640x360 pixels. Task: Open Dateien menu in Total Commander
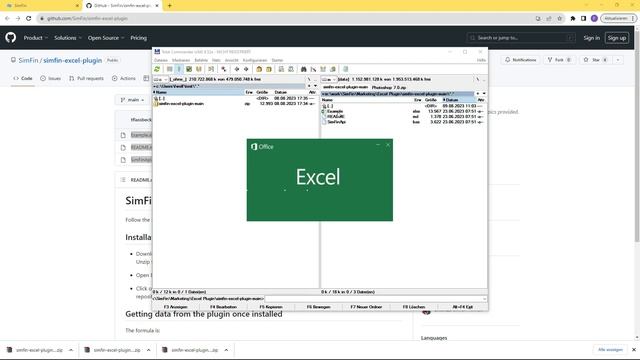[161, 60]
